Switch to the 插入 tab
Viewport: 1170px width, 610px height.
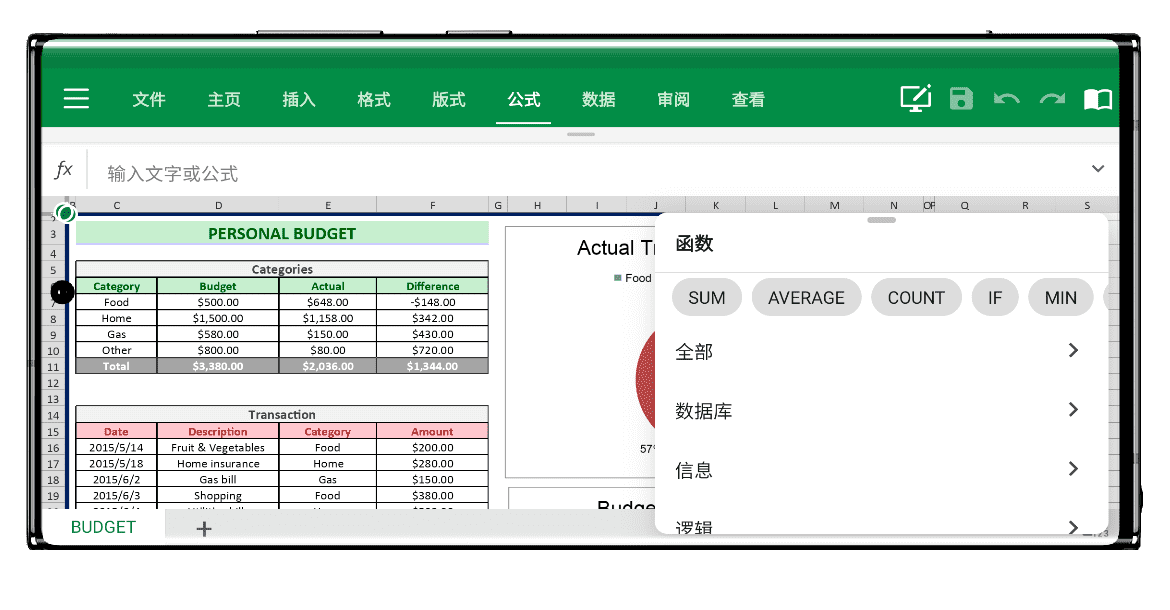(x=298, y=99)
